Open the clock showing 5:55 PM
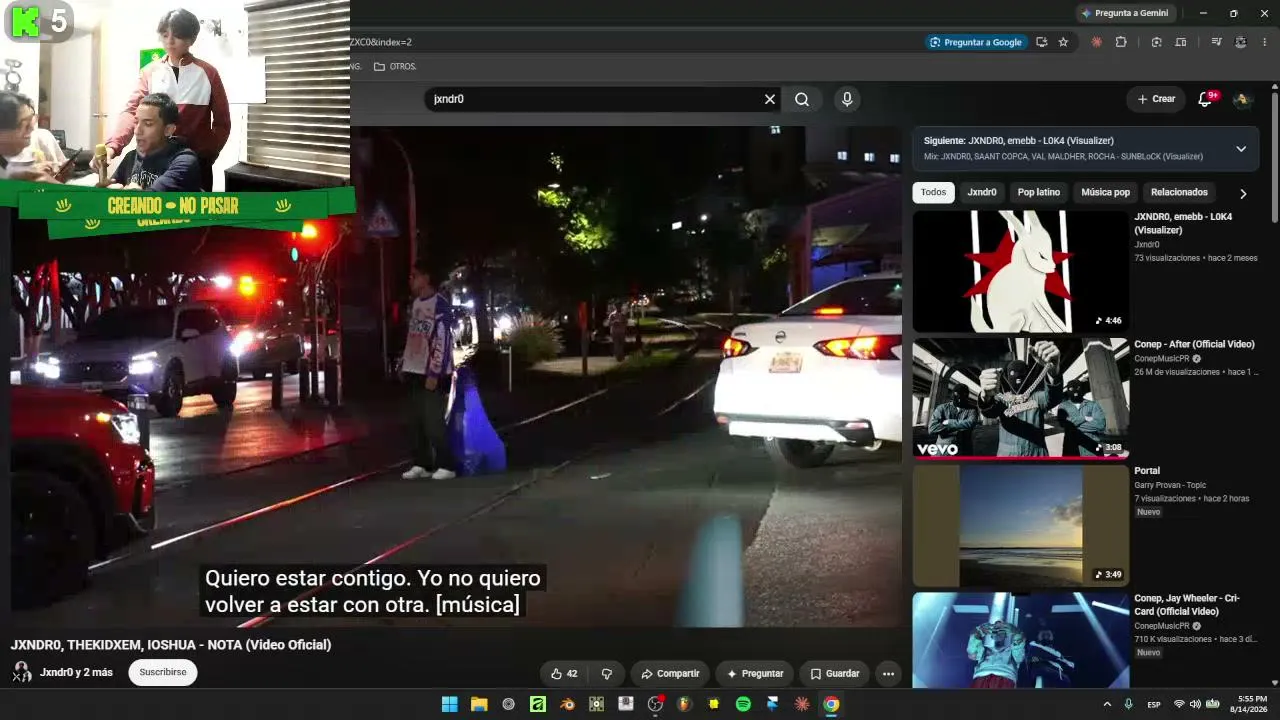Screen dimensions: 1280x720 [x=1250, y=704]
